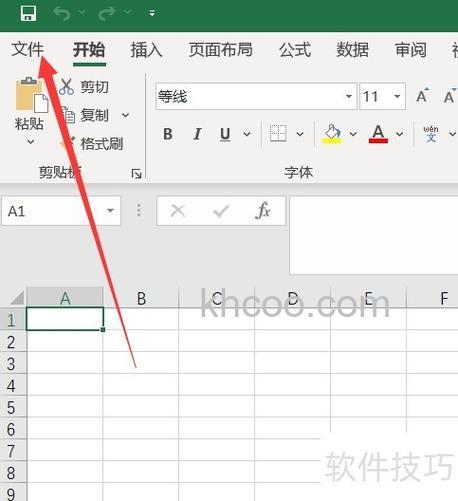Click cell B2
The image size is (458, 501).
141,341
